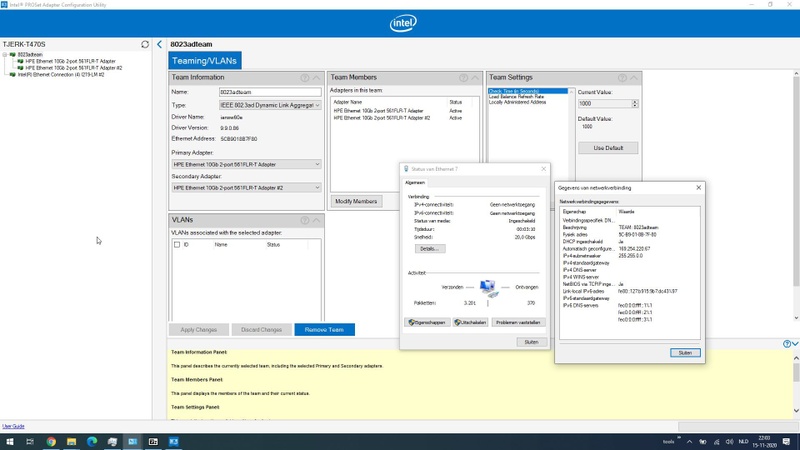The width and height of the screenshot is (800, 450).
Task: Close the Status van Ethernet 7 dialog
Action: [x=543, y=169]
